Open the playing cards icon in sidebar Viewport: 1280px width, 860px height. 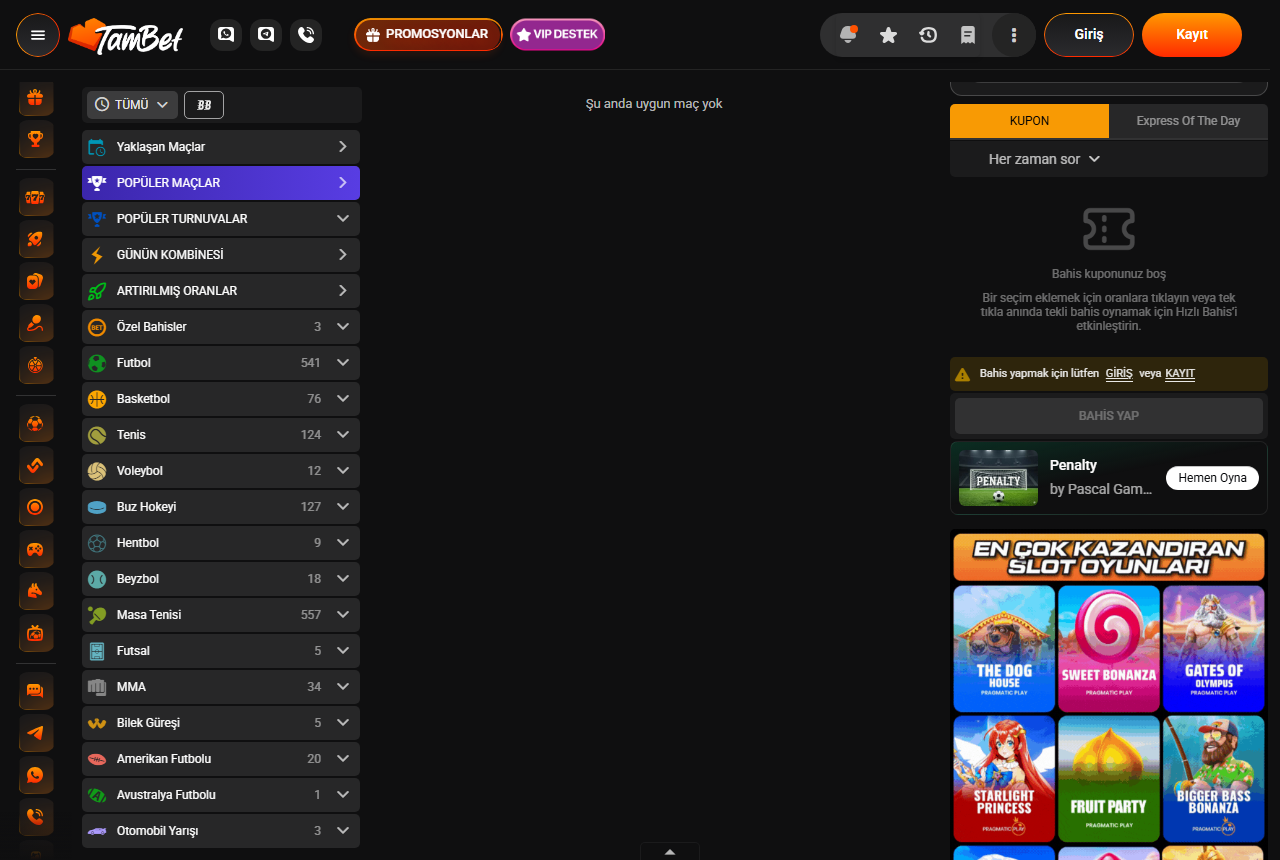pyautogui.click(x=36, y=282)
